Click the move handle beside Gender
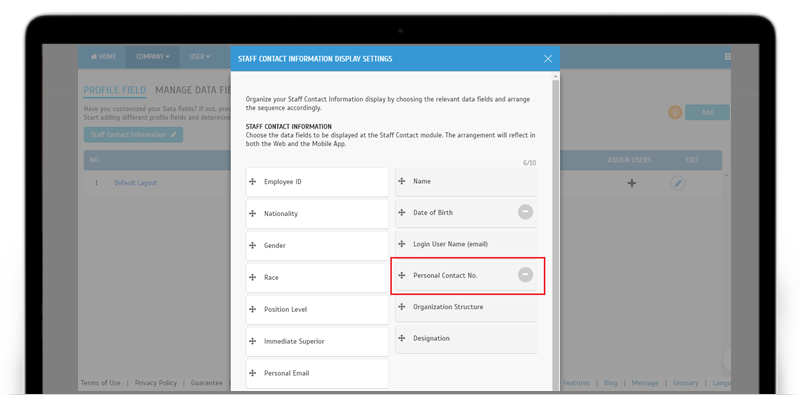This screenshot has height=395, width=800. point(252,245)
